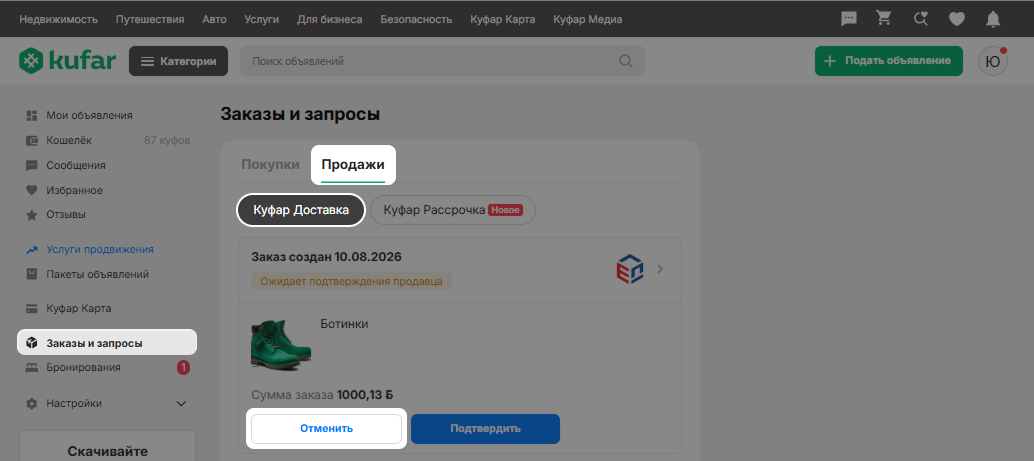Click the Настройки gear icon
The height and width of the screenshot is (461, 1034).
(x=31, y=404)
